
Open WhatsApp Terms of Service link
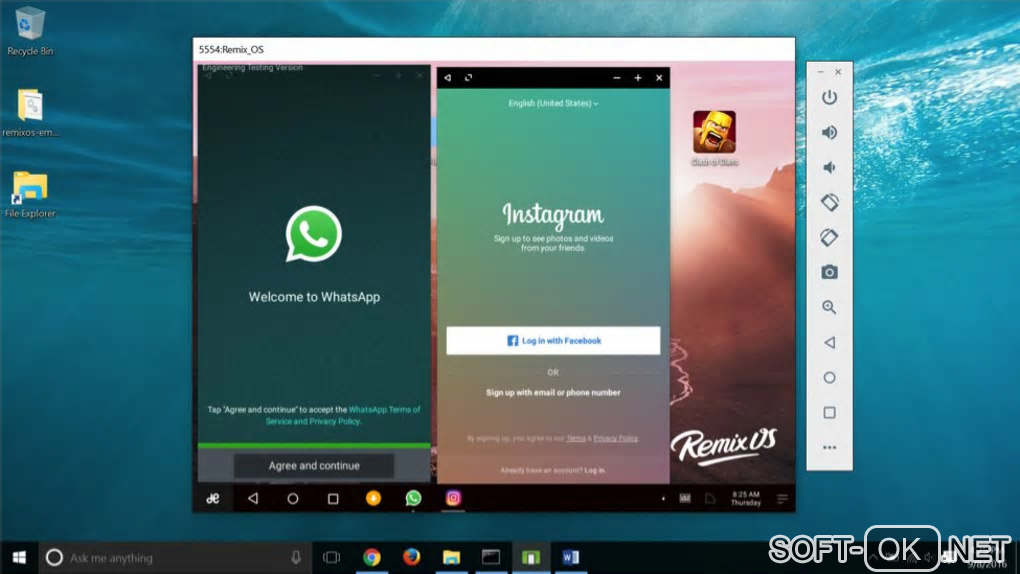click(343, 415)
